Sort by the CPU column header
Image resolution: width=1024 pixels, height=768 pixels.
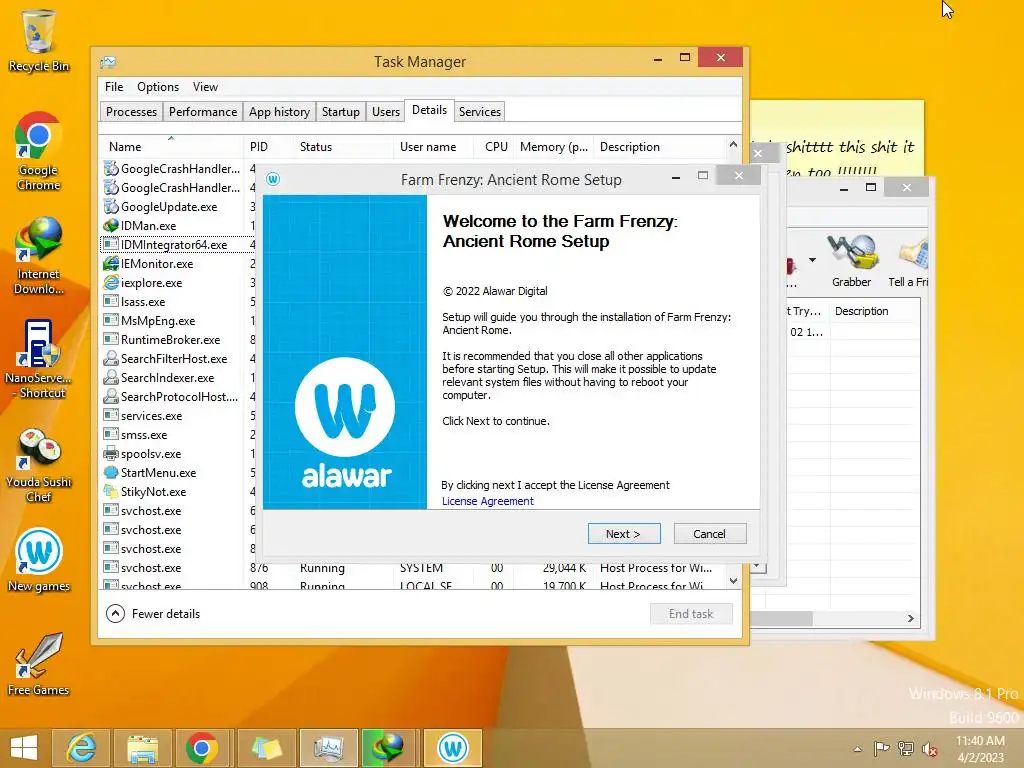point(496,147)
